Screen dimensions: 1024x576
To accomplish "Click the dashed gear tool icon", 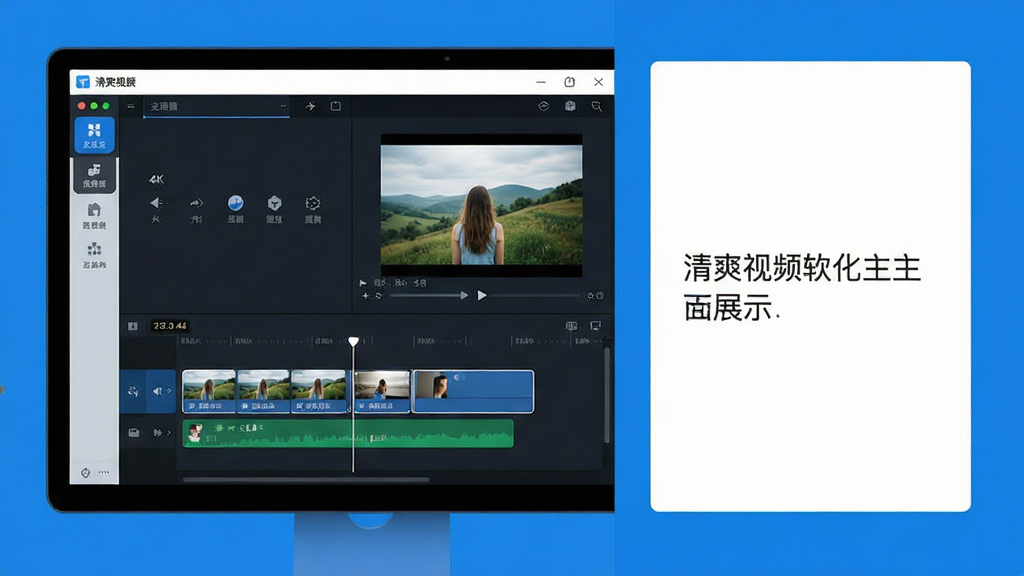I will pos(313,203).
